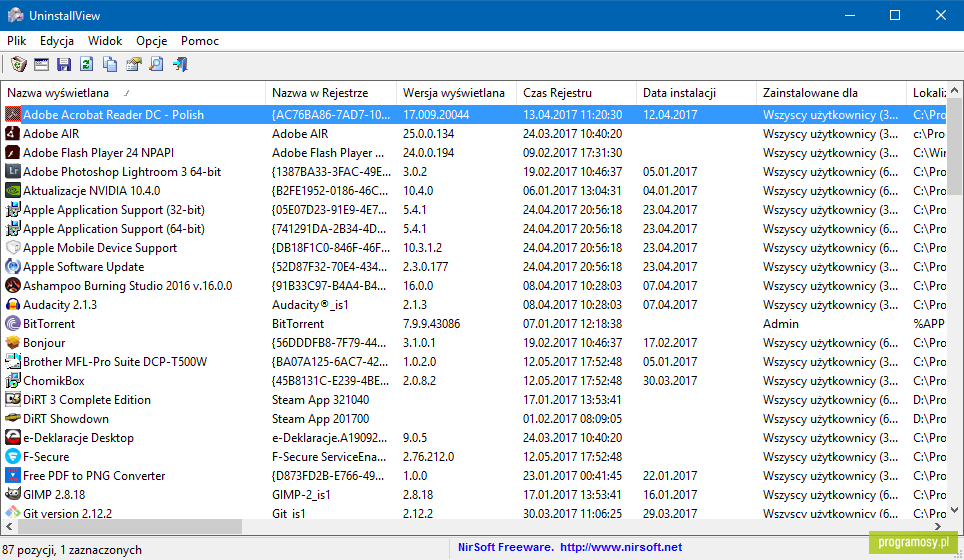
Task: Open the www.nirsoft.net link
Action: 621,547
